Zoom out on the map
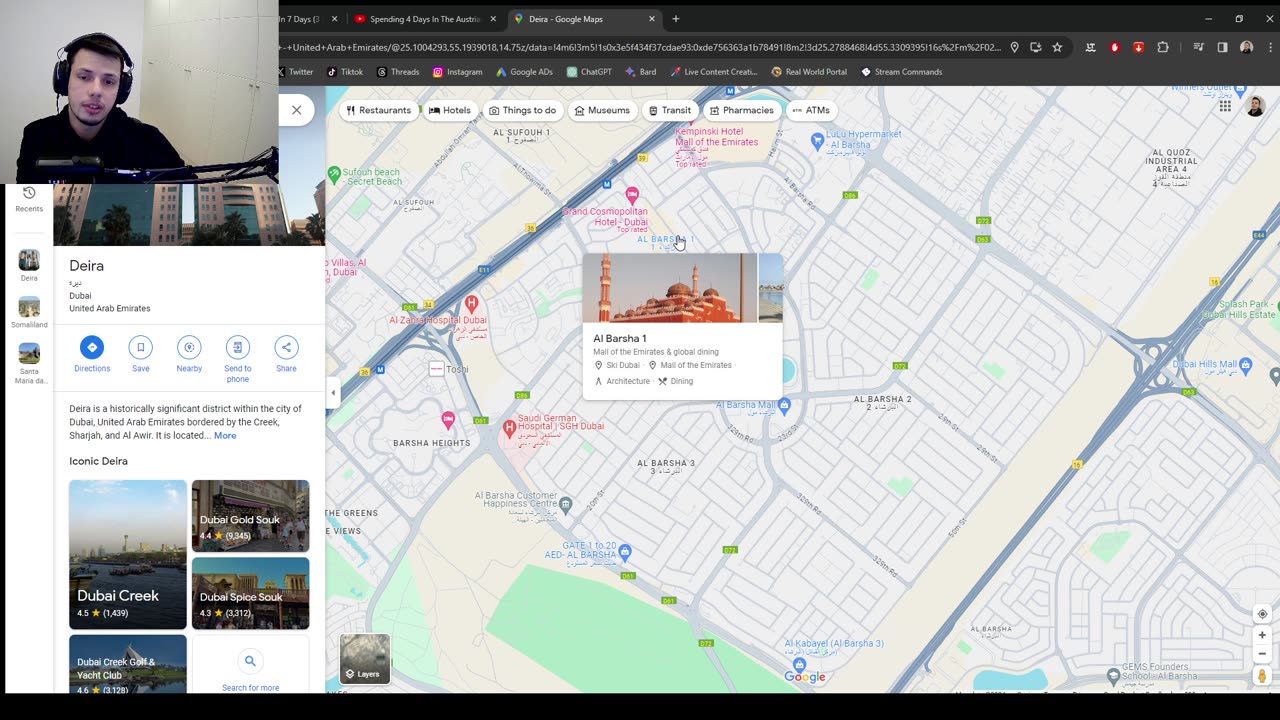Image resolution: width=1280 pixels, height=720 pixels. [1262, 653]
